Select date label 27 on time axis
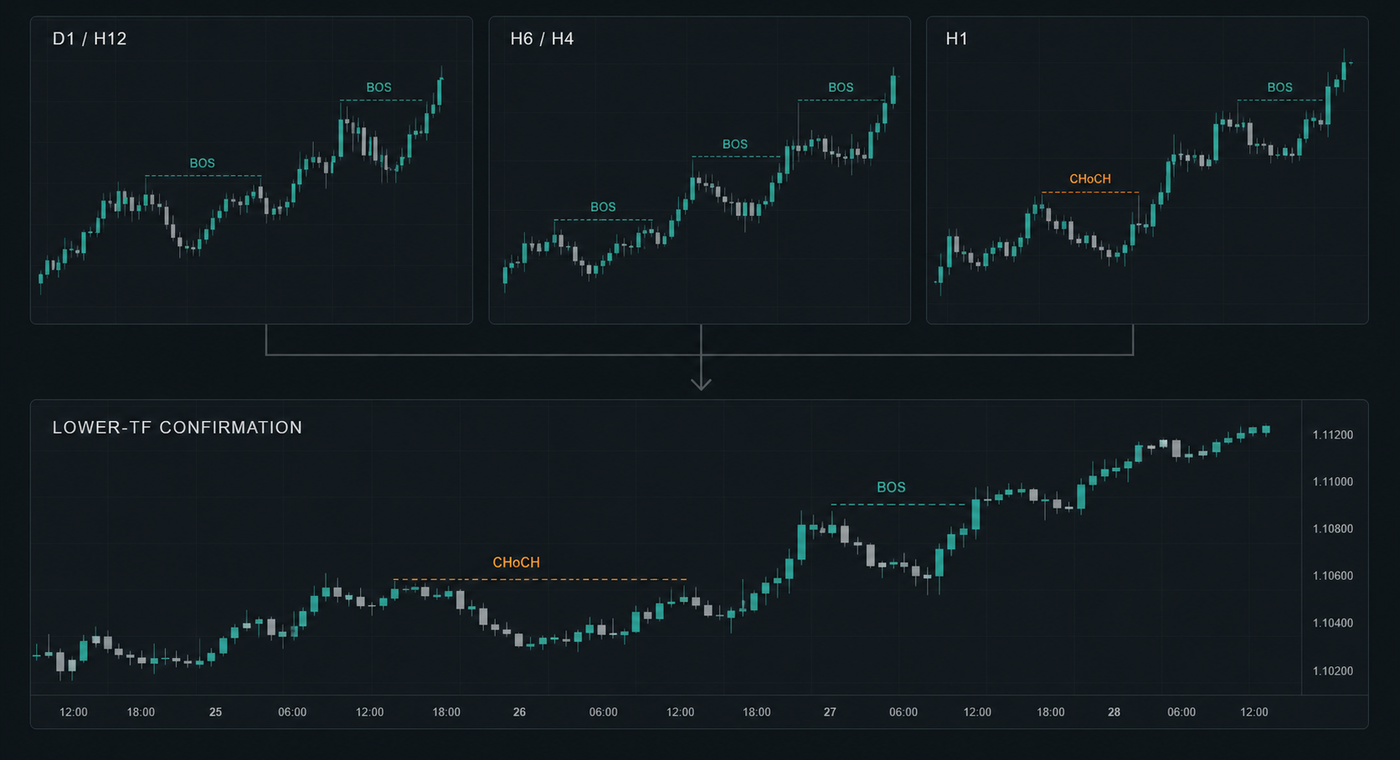The image size is (1400, 760). (x=830, y=712)
